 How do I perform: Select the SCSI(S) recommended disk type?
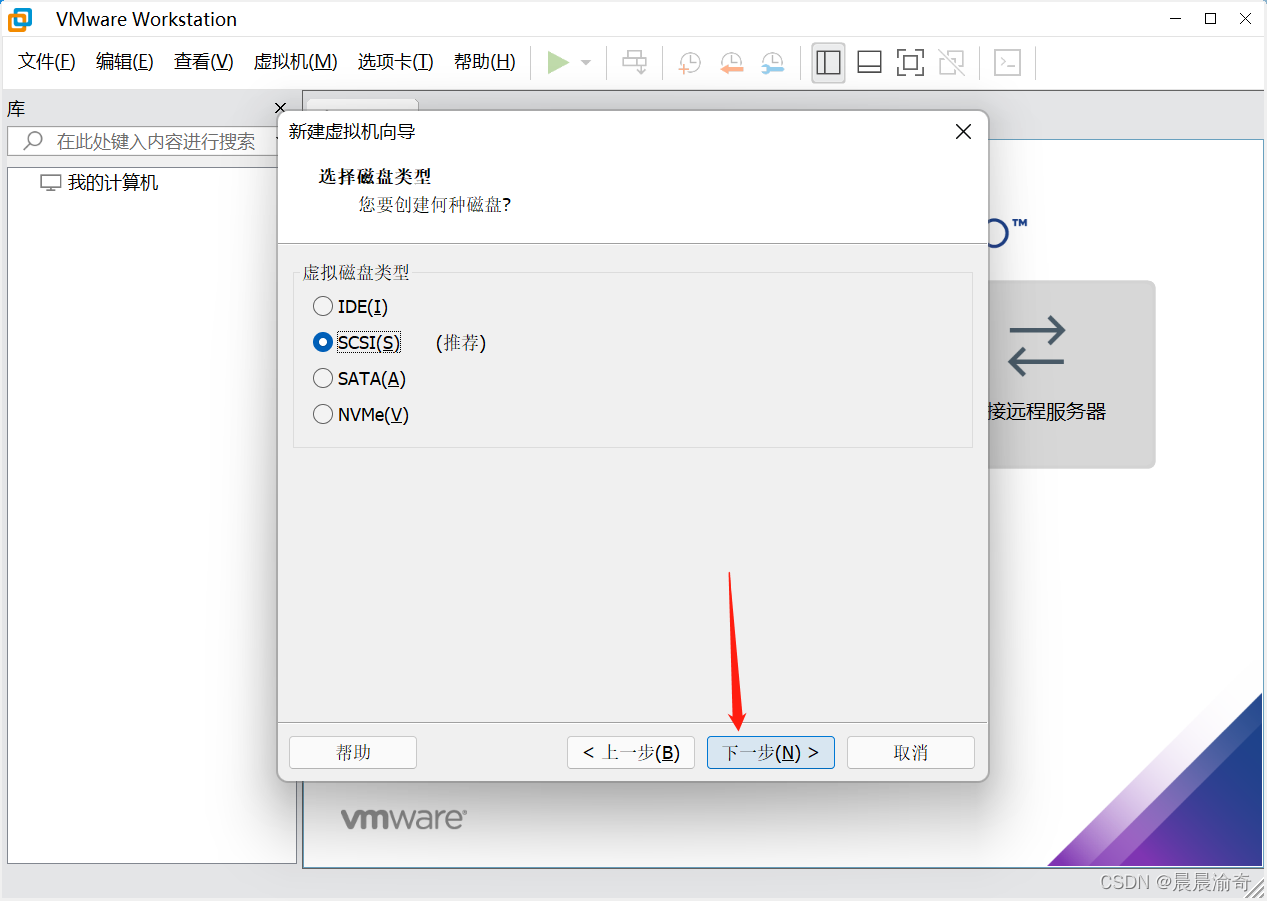click(356, 342)
